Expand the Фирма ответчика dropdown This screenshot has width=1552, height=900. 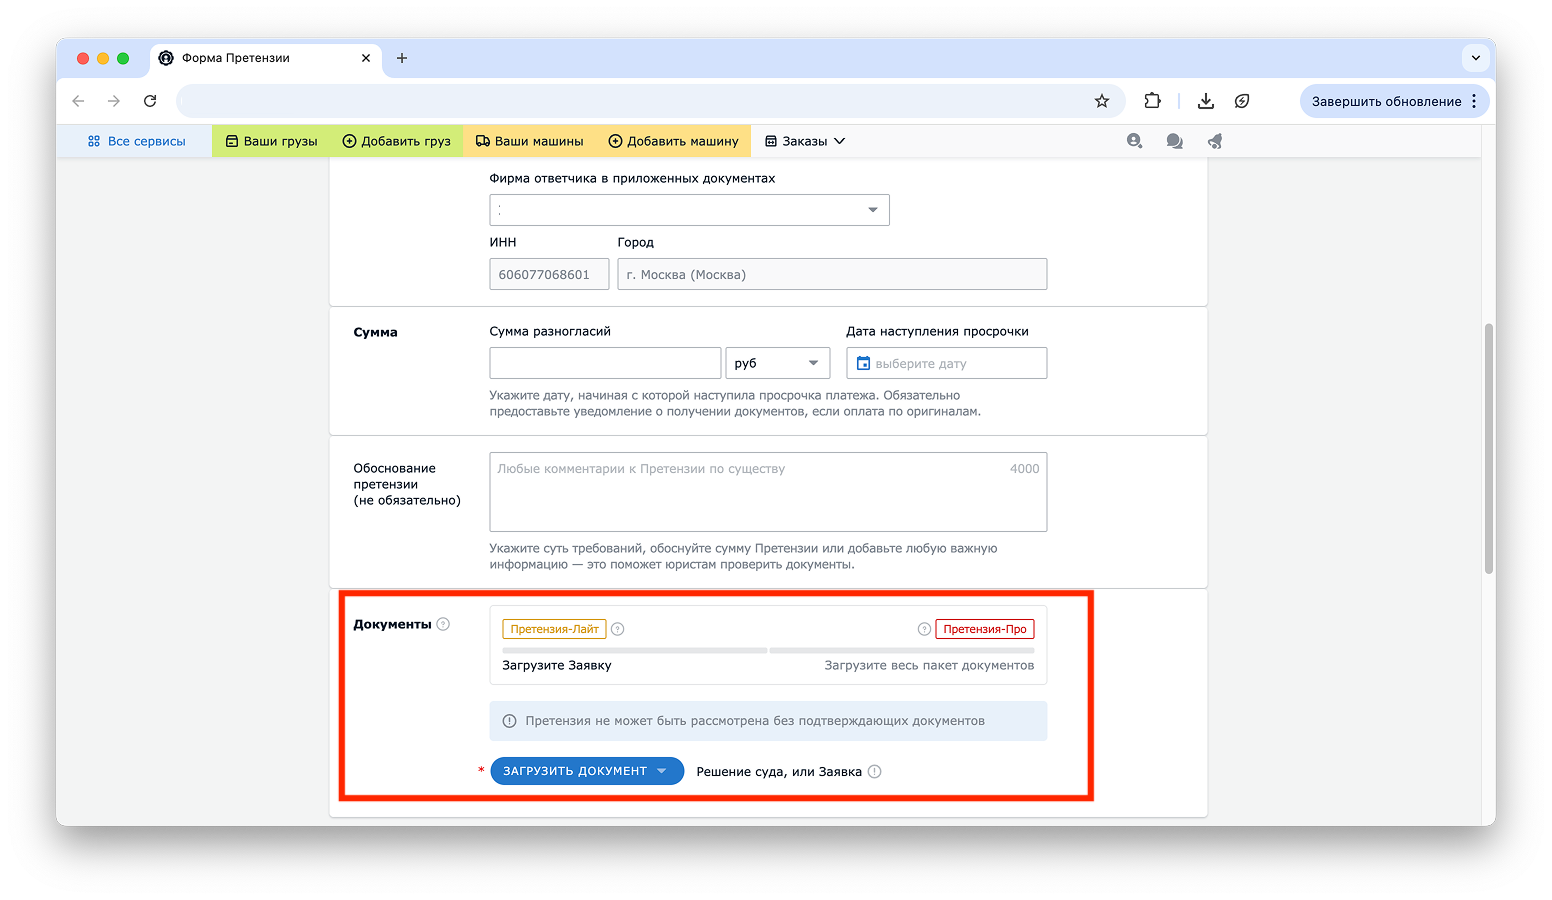tap(689, 210)
